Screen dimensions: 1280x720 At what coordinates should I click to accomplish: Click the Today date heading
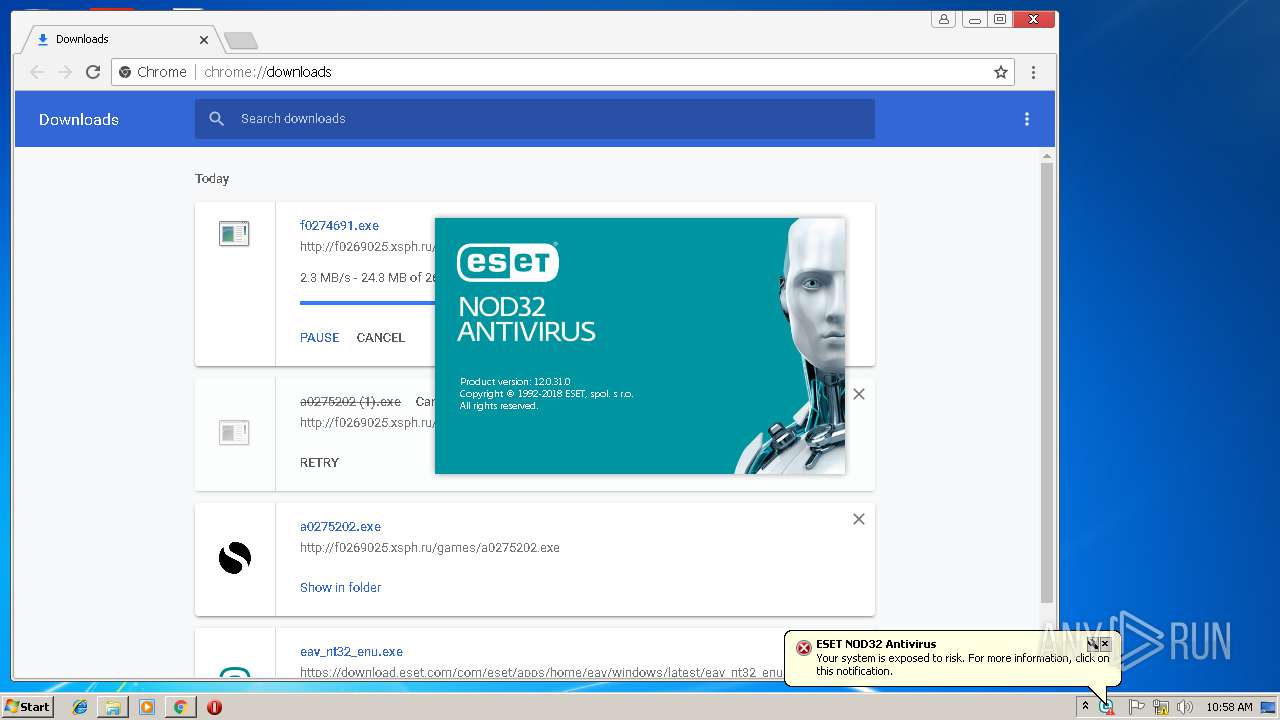tap(212, 179)
